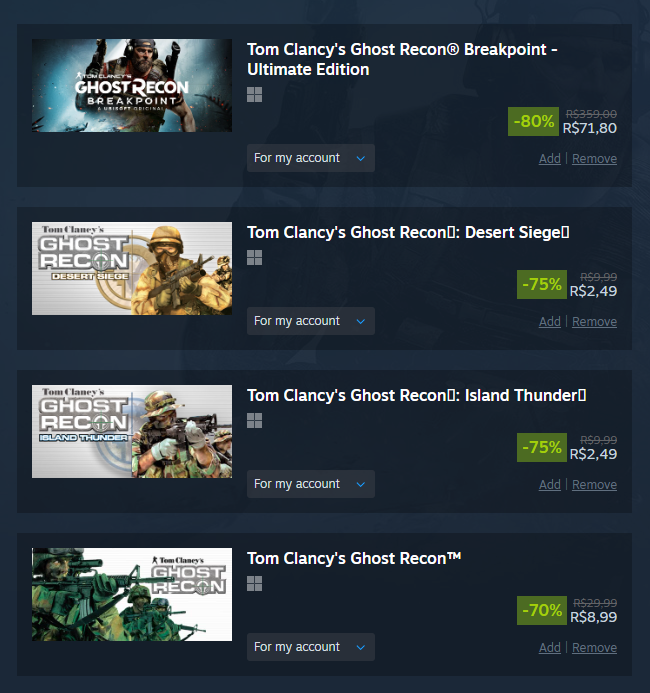Image resolution: width=650 pixels, height=693 pixels.
Task: Open the Ghost Recon Breakpoint cover image
Action: point(132,85)
